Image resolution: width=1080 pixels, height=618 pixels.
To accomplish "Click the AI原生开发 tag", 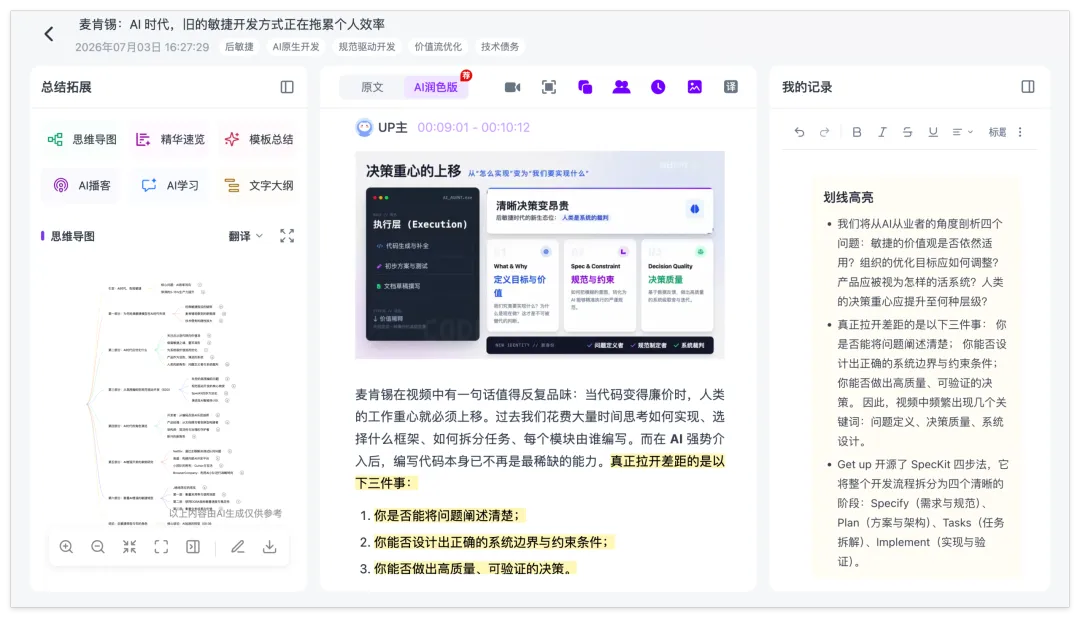I will tap(296, 47).
